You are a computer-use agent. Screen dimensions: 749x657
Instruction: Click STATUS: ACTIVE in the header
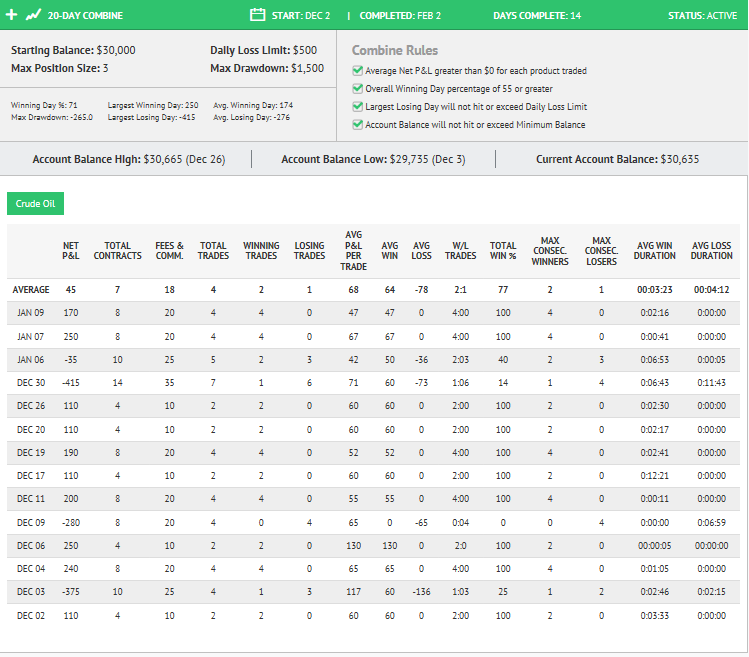pos(702,15)
